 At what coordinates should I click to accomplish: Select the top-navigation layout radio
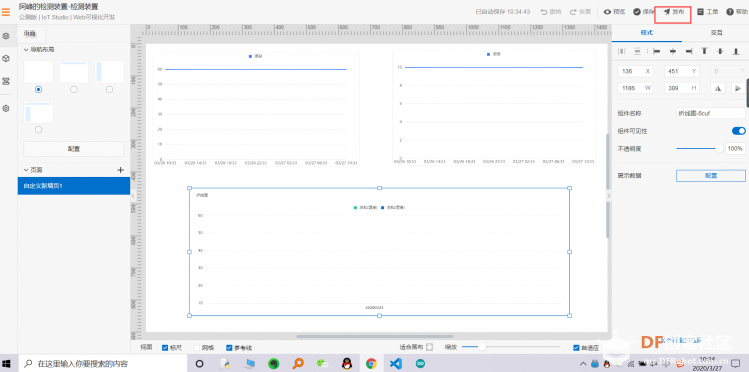point(74,89)
